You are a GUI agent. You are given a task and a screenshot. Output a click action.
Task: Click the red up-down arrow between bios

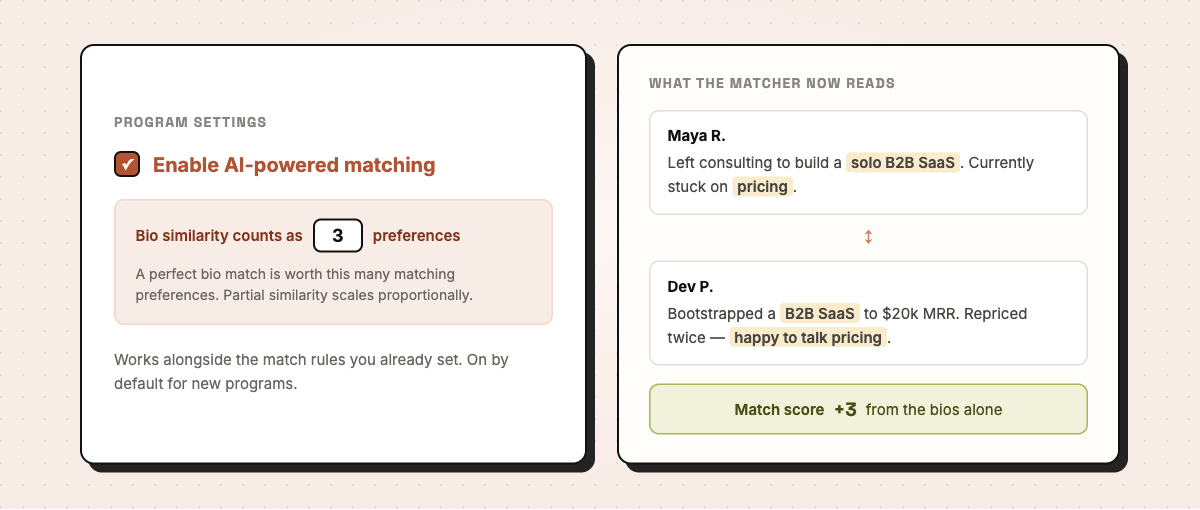click(868, 237)
